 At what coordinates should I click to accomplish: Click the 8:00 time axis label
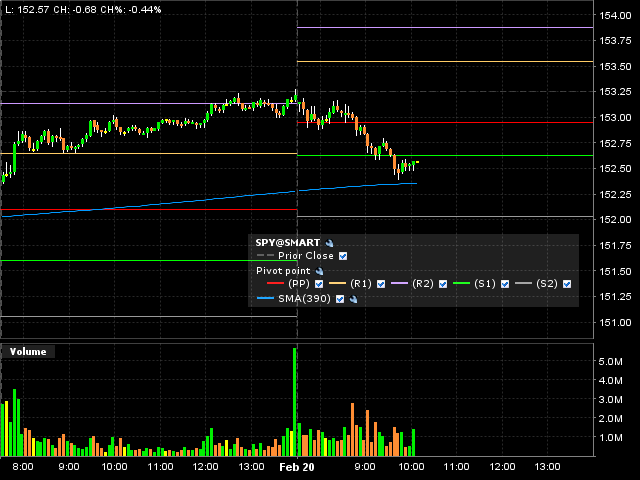coord(23,467)
